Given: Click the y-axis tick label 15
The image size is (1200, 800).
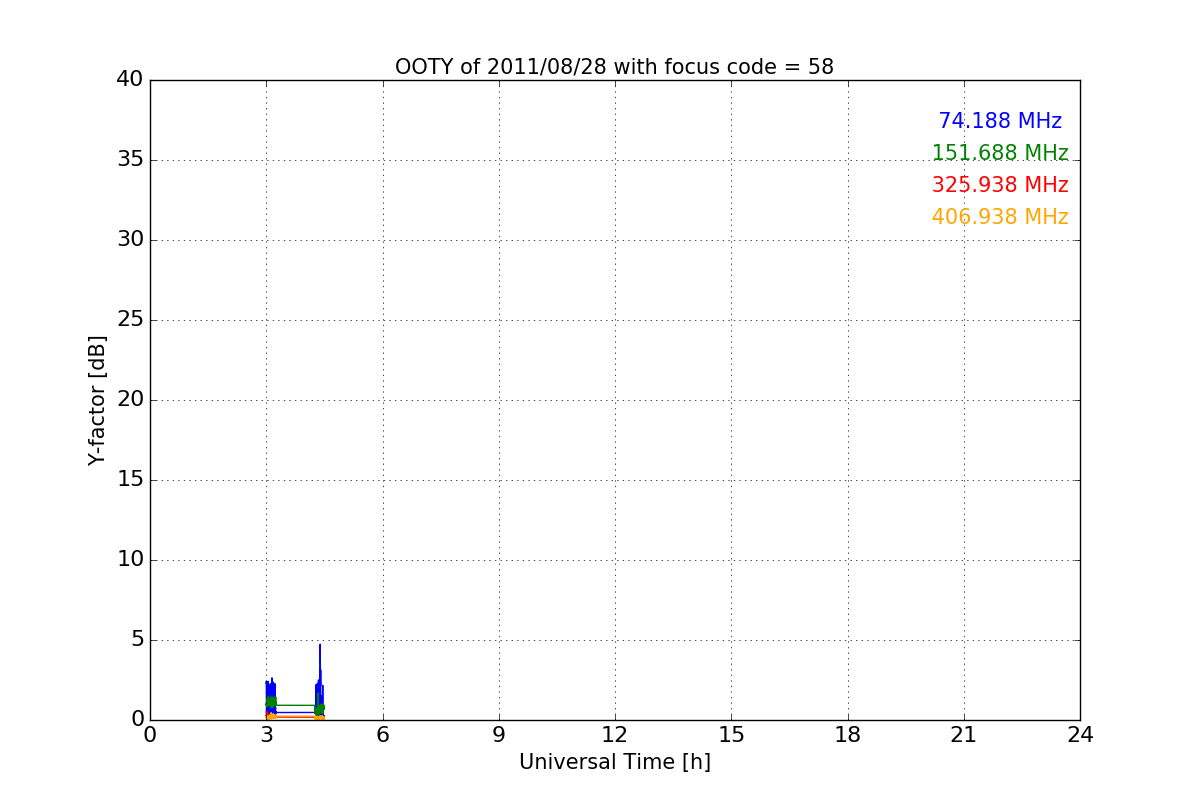Looking at the screenshot, I should (x=130, y=480).
